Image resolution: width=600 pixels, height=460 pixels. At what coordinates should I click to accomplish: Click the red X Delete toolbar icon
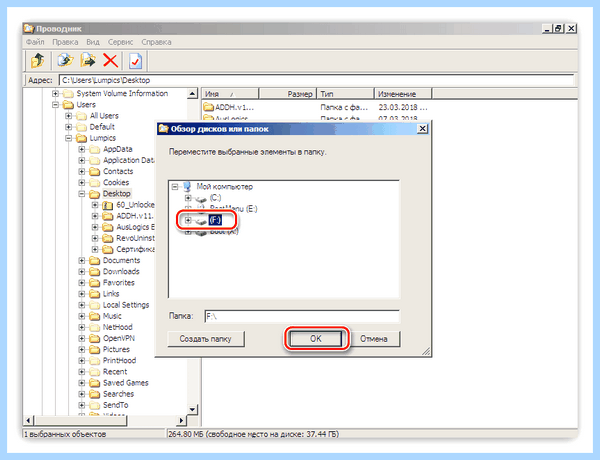[x=111, y=60]
